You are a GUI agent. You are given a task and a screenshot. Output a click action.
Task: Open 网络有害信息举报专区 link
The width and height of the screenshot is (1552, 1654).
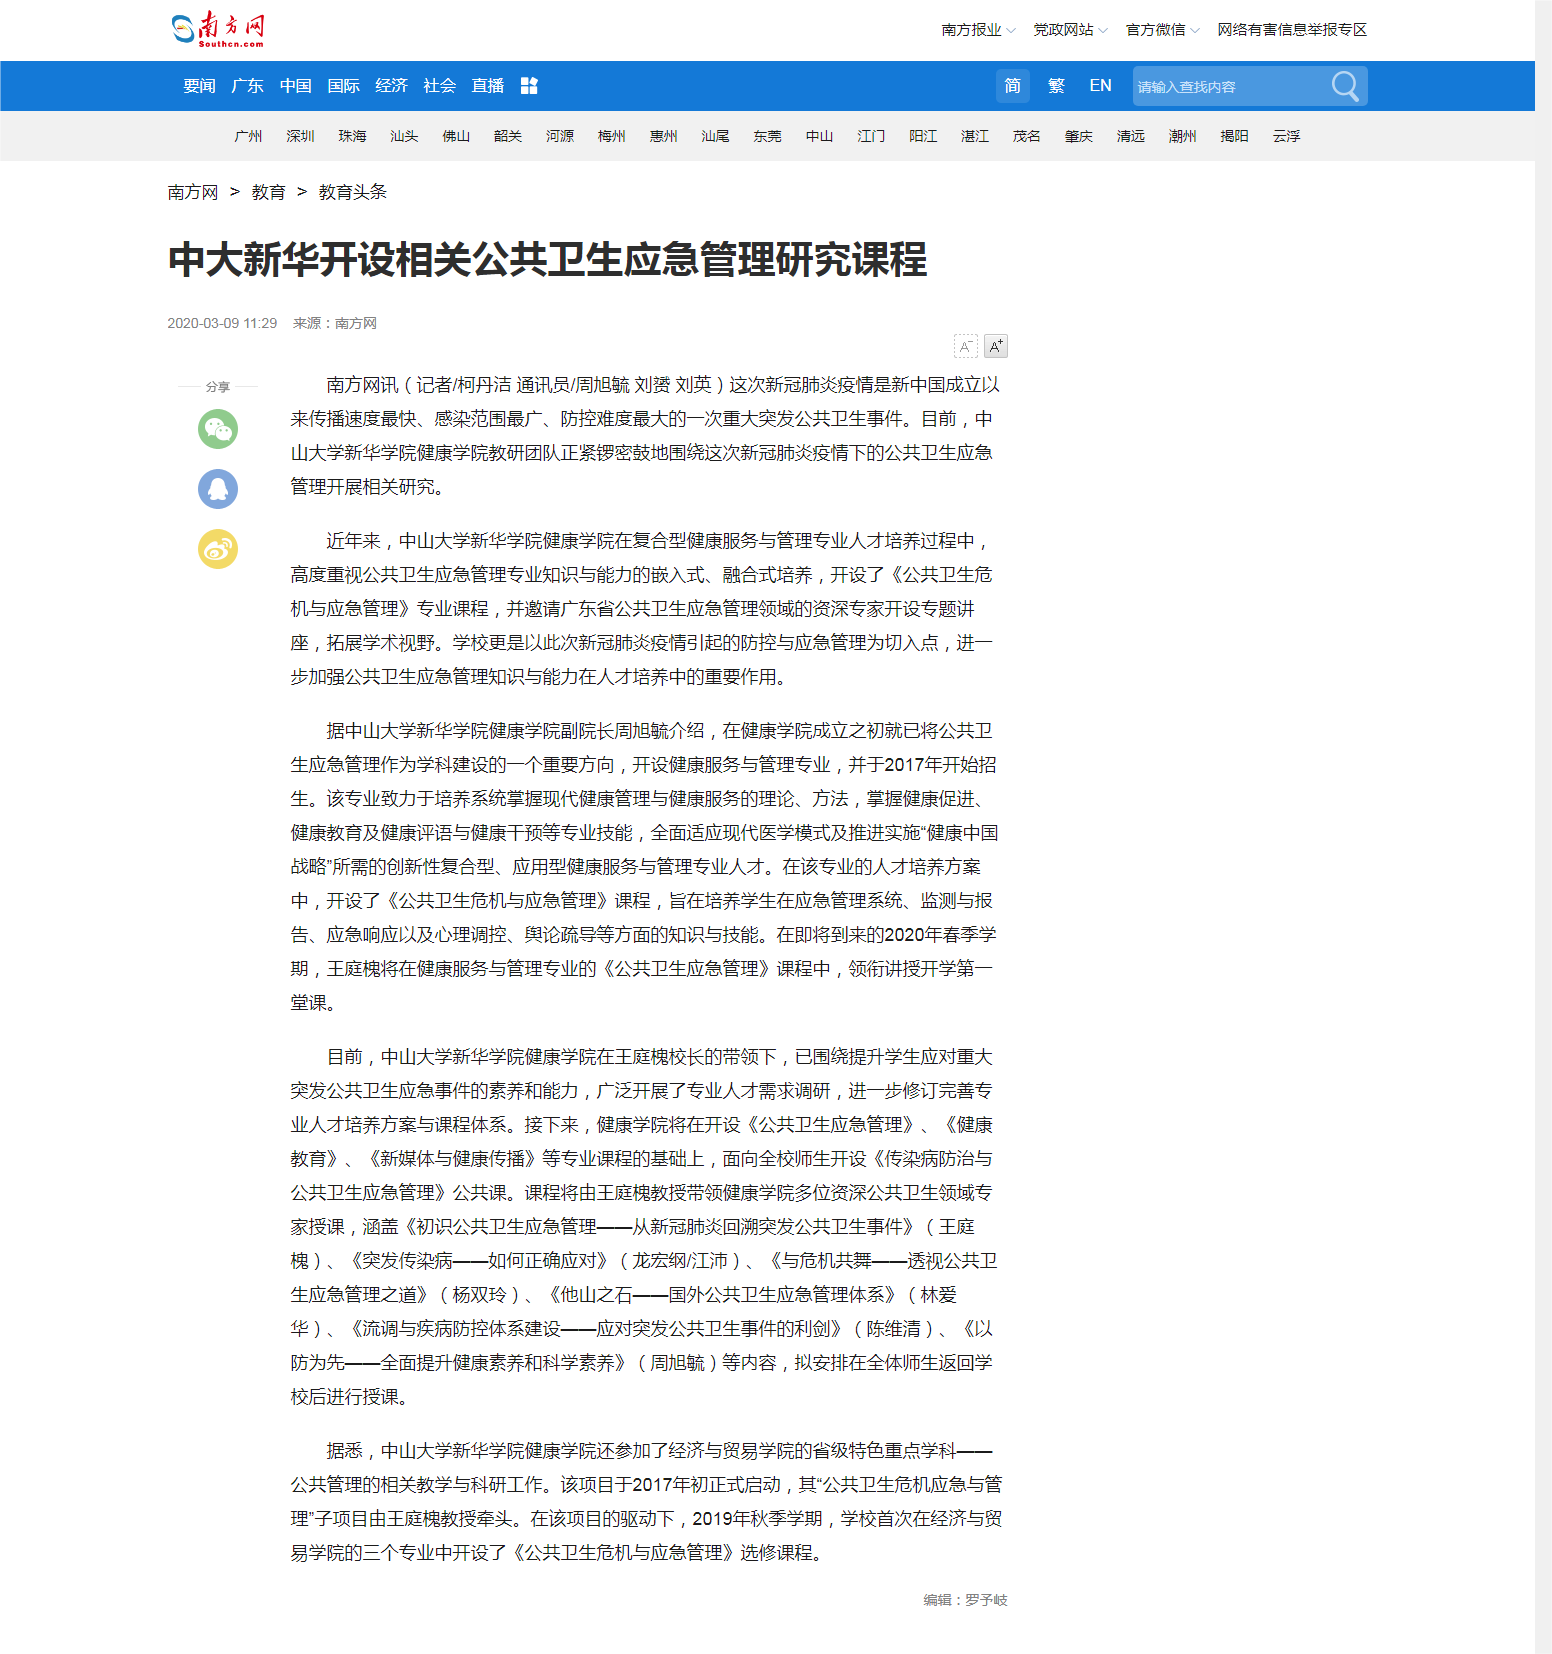[1291, 30]
